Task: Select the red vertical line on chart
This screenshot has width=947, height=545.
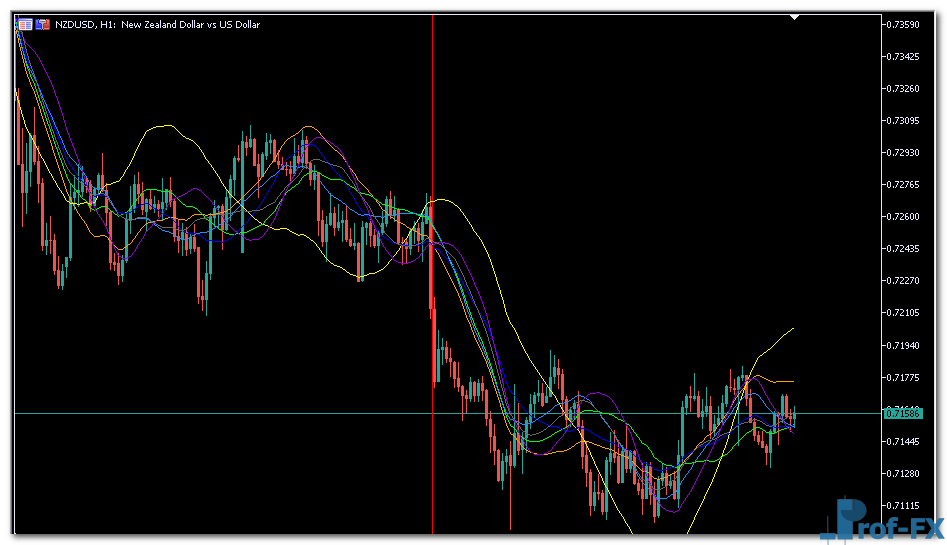Action: (432, 300)
